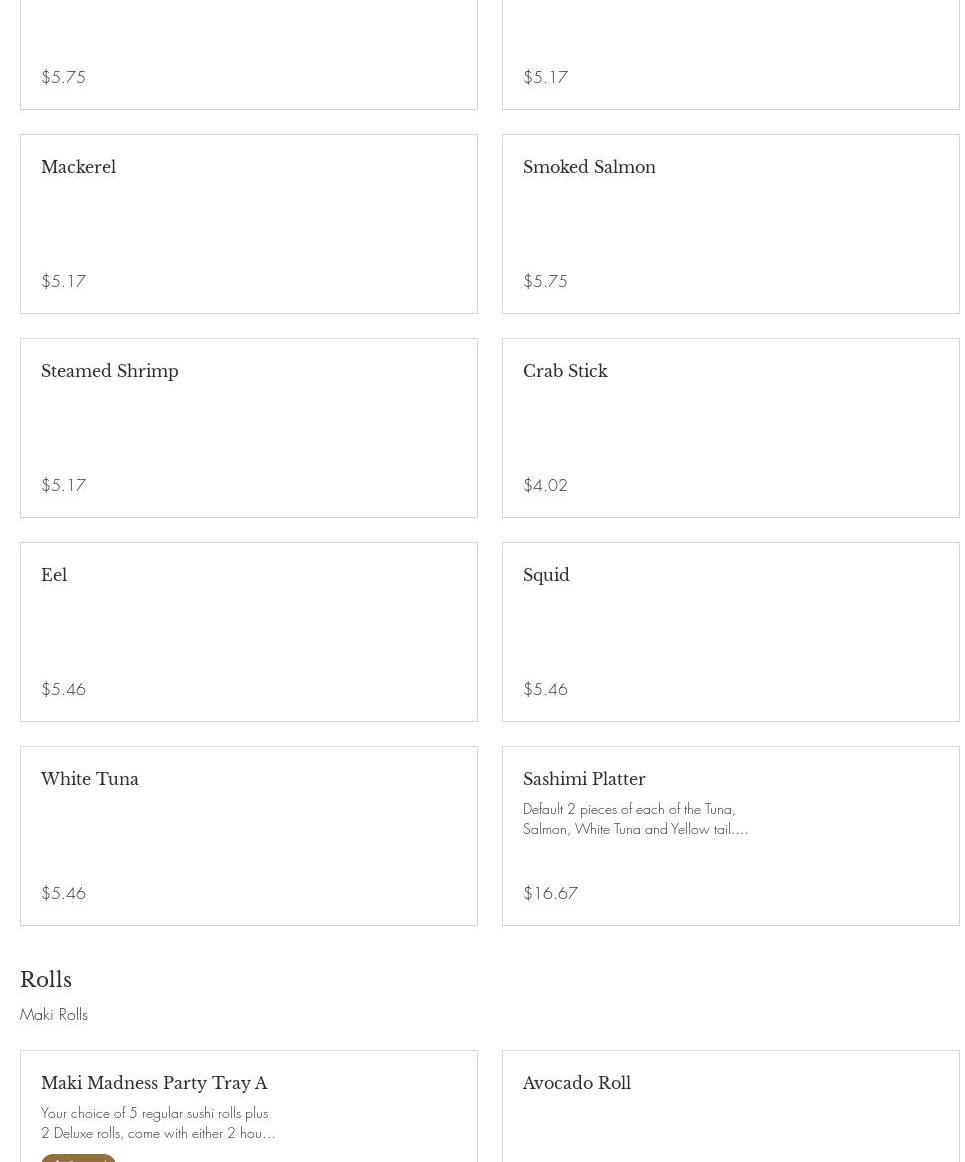This screenshot has width=965, height=1162.
Task: Open the Mackerel menu item
Action: 248,224
